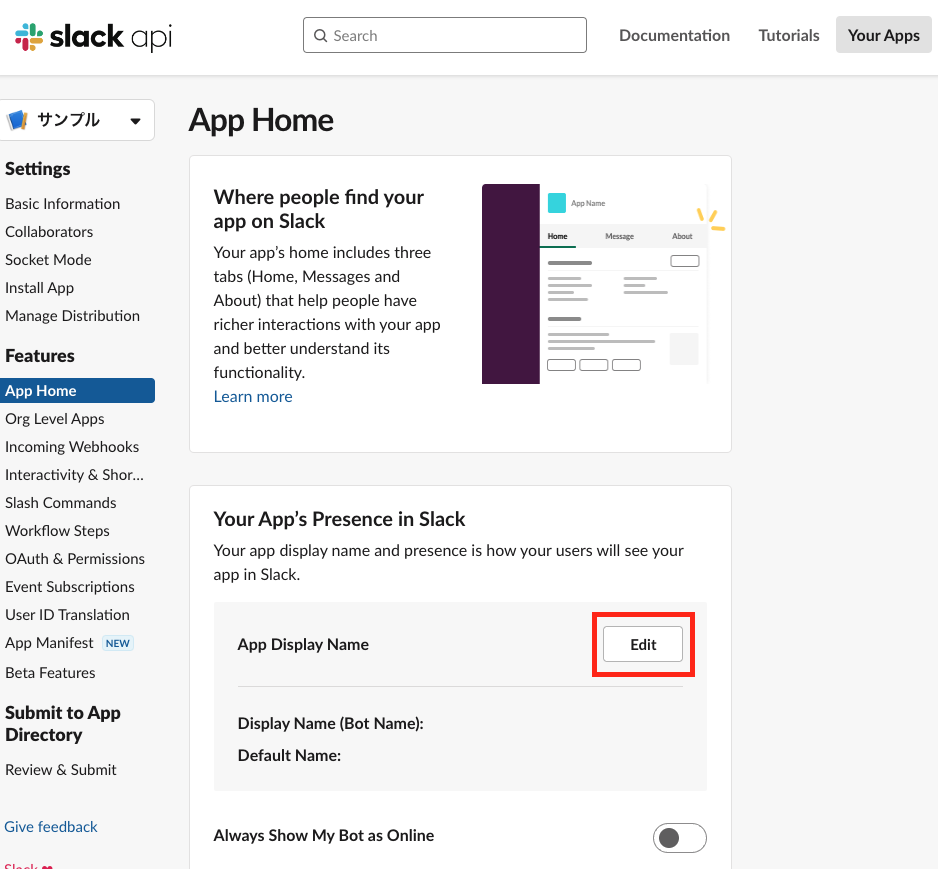The height and width of the screenshot is (869, 938).
Task: Click the NEW badge beside App Manifest
Action: pyautogui.click(x=118, y=643)
